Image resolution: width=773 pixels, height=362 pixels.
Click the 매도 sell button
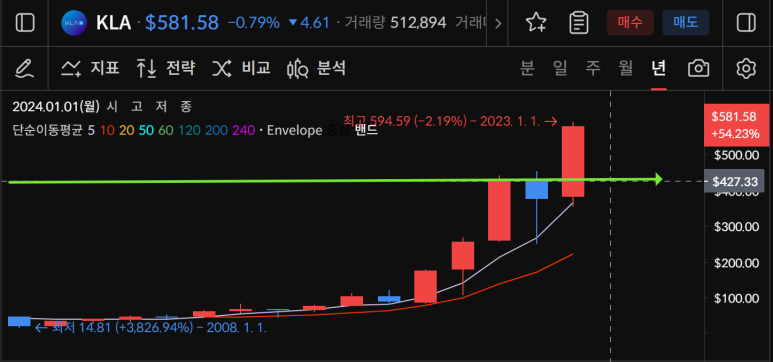[x=686, y=23]
